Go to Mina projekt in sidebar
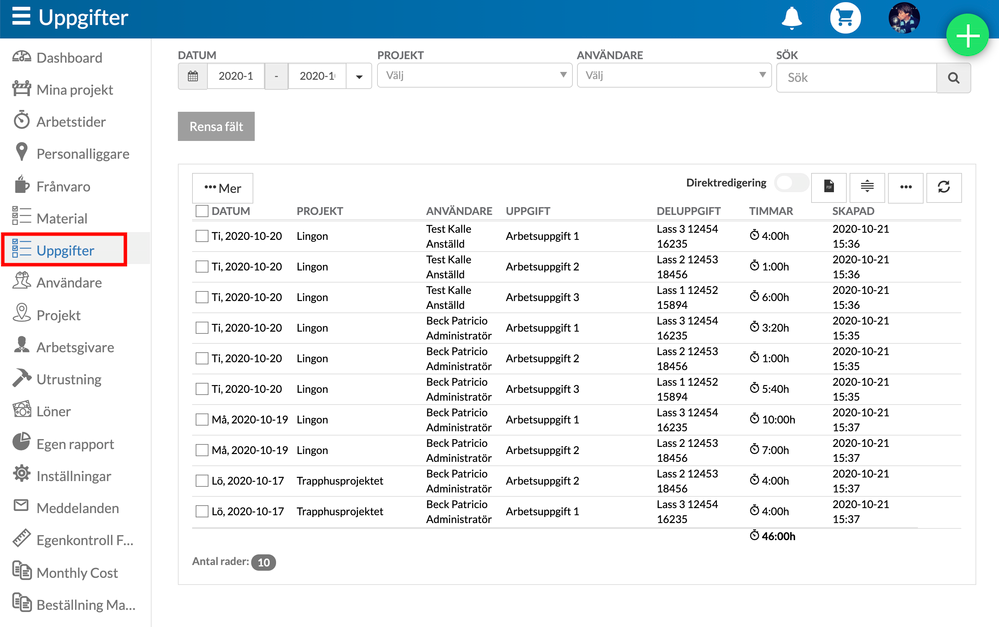 click(75, 90)
